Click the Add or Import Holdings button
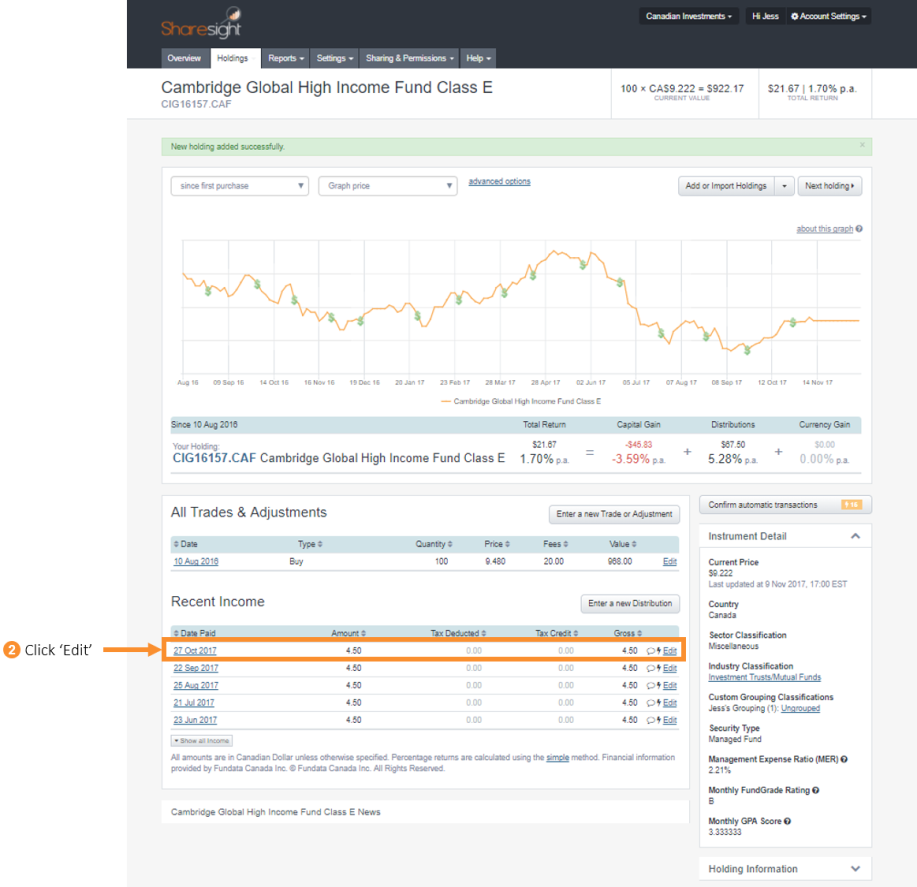Viewport: 917px width, 887px height. tap(726, 186)
